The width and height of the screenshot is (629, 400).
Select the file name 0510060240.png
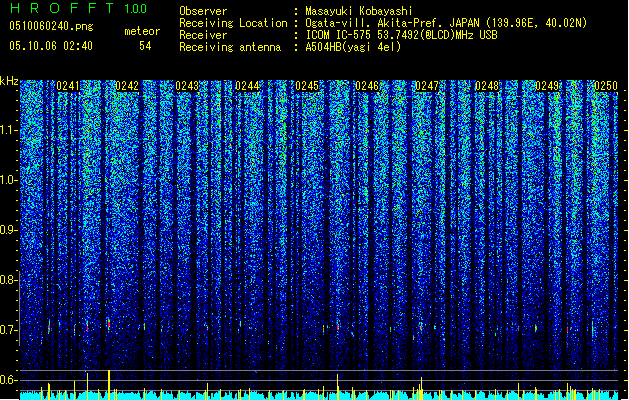pos(51,26)
